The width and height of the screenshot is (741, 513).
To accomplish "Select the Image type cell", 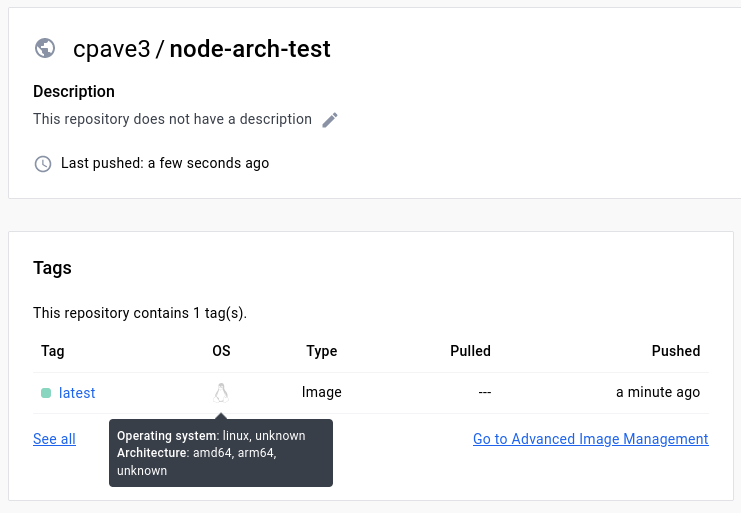I will coord(321,392).
